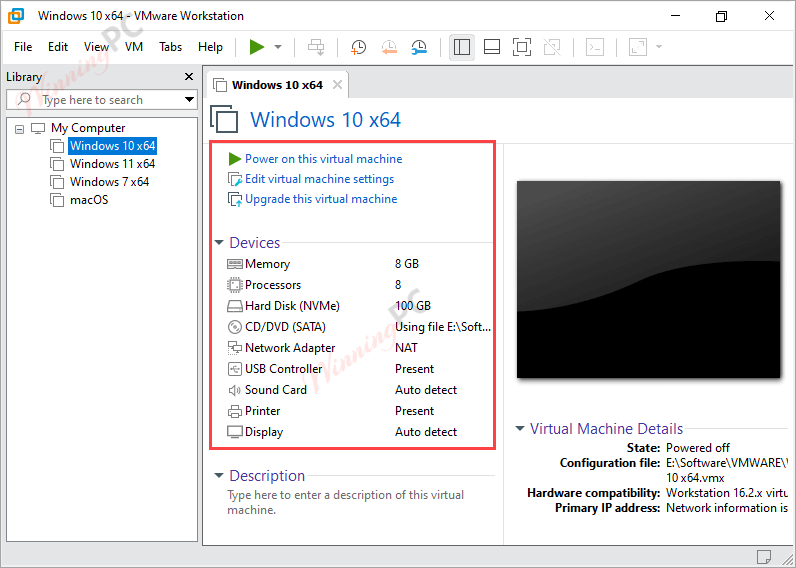Click the VMware Workstation title bar logo
796x568 pixels.
point(16,16)
